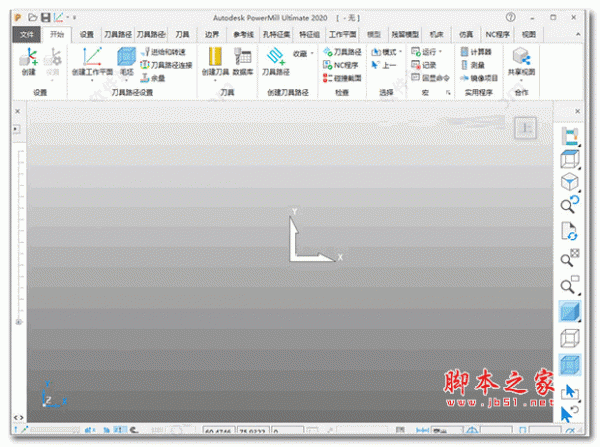600x447 pixels.
Task: Expand the 创建刀具 dropdown arrow
Action: 215,80
